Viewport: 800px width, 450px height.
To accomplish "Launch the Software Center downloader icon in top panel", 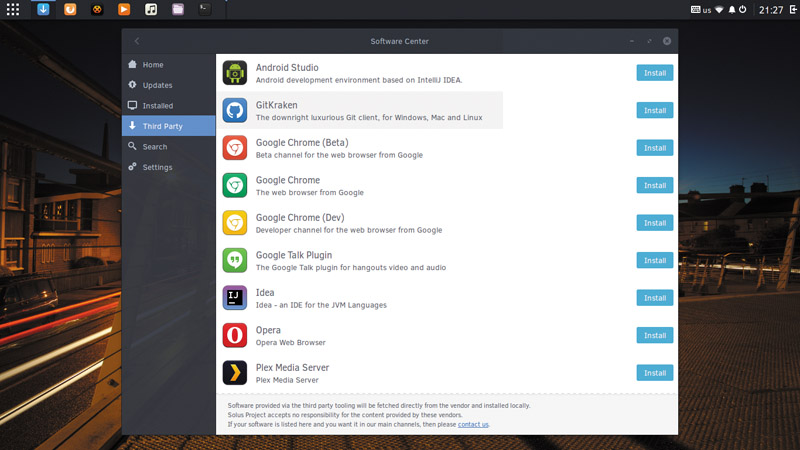I will (43, 9).
